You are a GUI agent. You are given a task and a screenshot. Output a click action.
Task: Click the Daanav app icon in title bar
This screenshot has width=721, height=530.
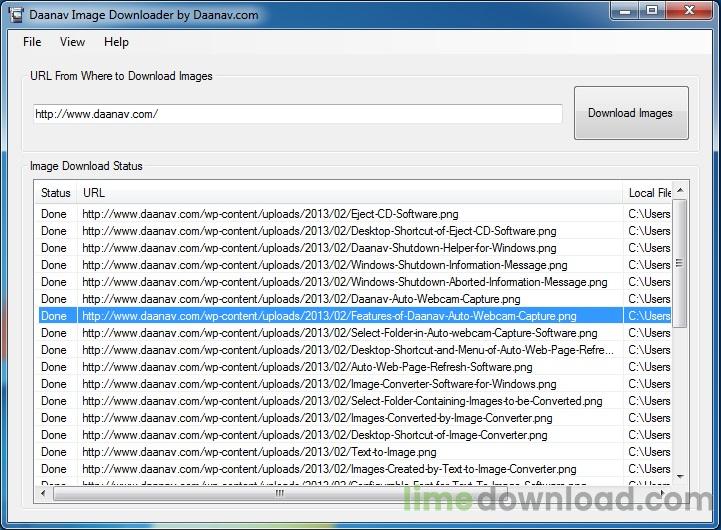click(x=17, y=15)
